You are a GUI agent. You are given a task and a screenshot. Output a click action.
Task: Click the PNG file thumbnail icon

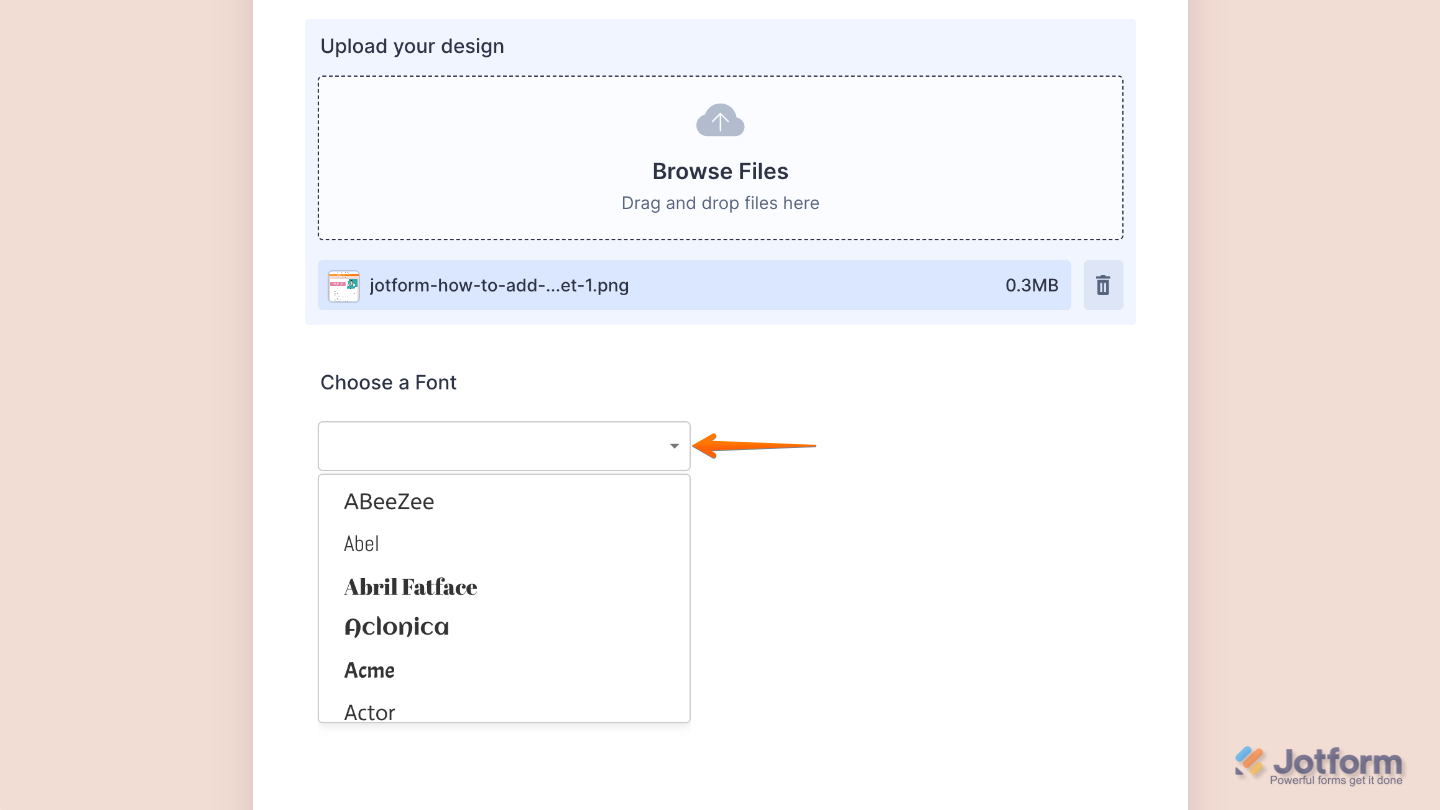click(343, 285)
